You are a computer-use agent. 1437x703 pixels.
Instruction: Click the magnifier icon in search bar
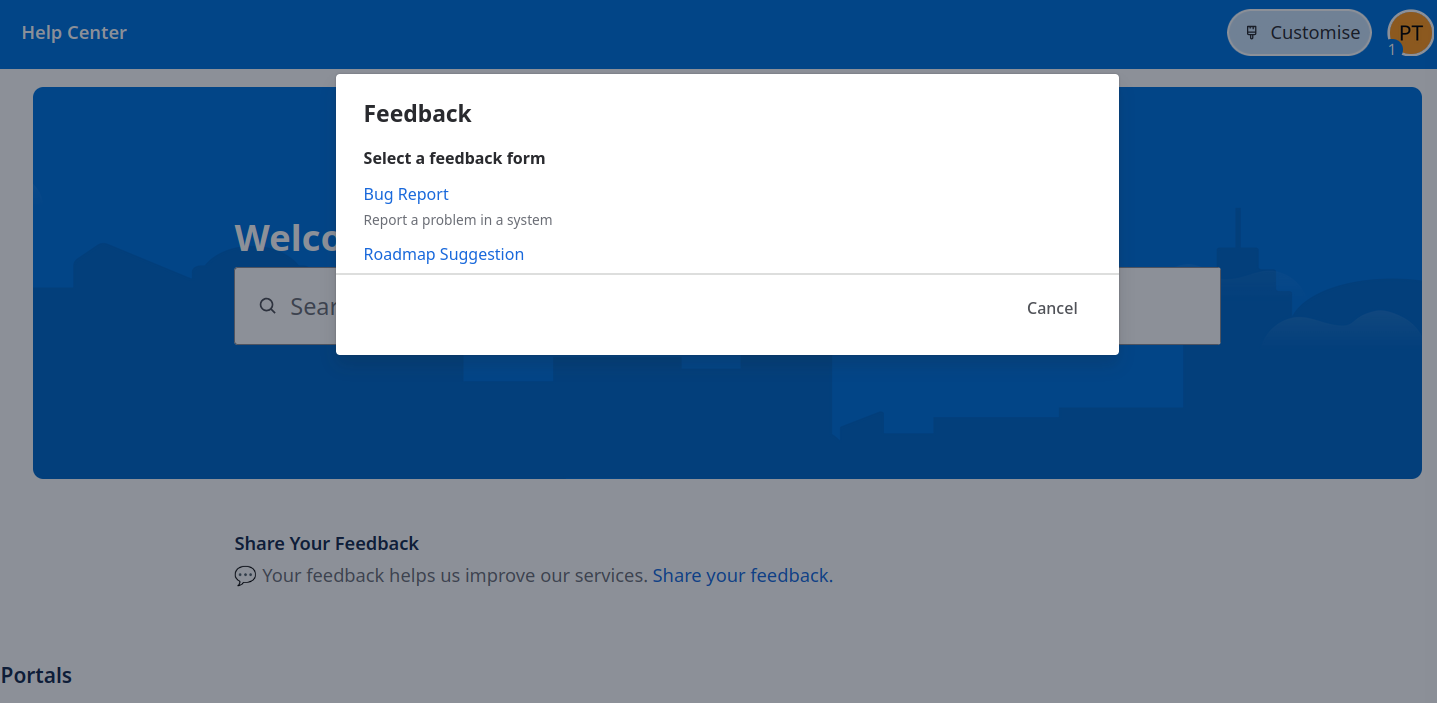[x=267, y=306]
